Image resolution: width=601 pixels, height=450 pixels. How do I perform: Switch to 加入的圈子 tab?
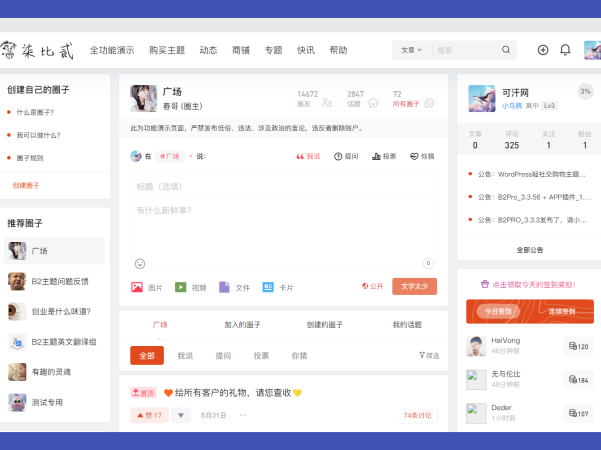pyautogui.click(x=242, y=325)
